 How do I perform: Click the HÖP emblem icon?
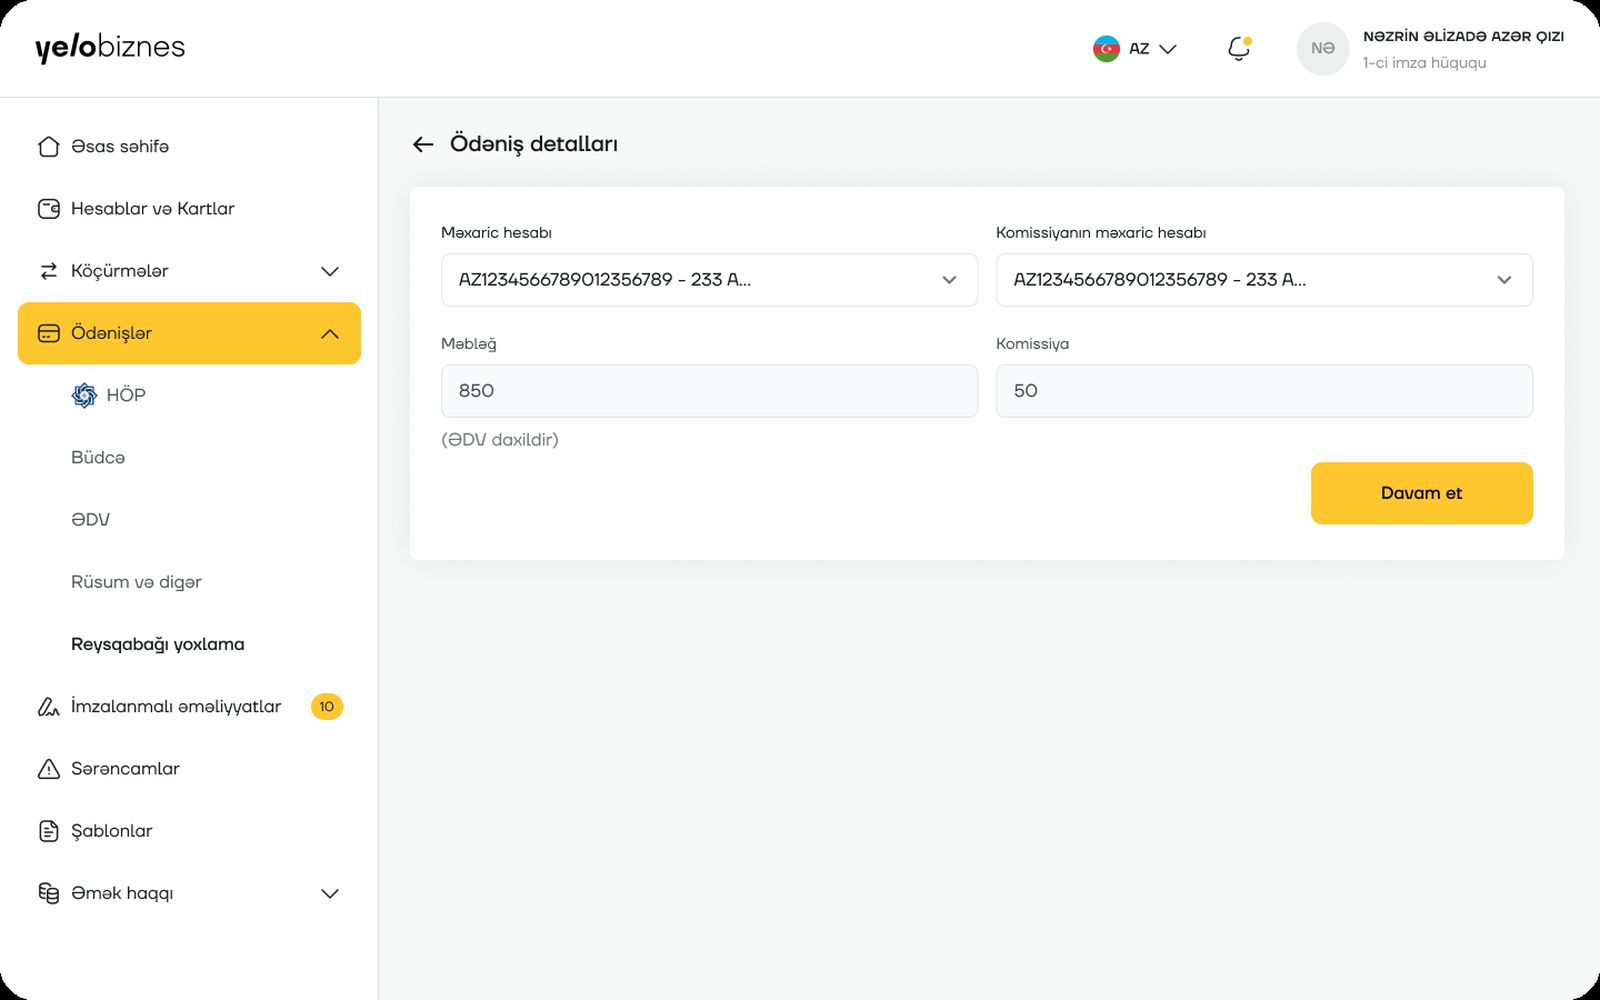click(84, 395)
